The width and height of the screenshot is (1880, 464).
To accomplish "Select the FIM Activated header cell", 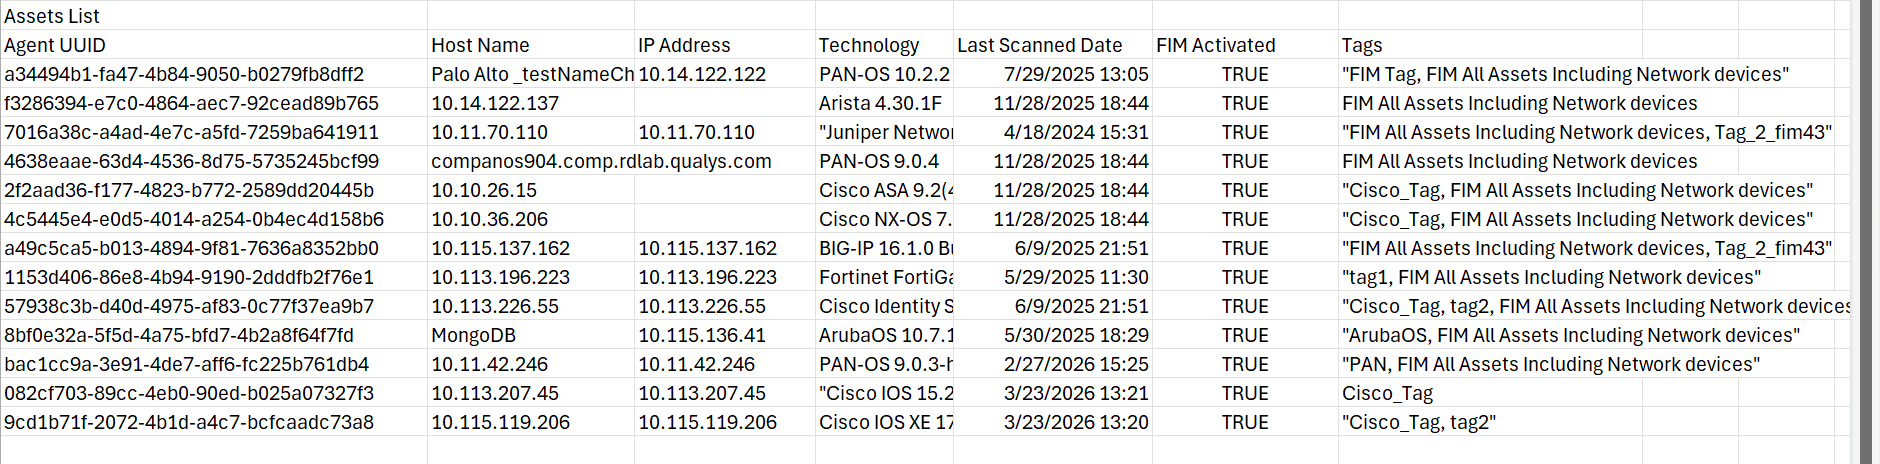I will click(1215, 45).
